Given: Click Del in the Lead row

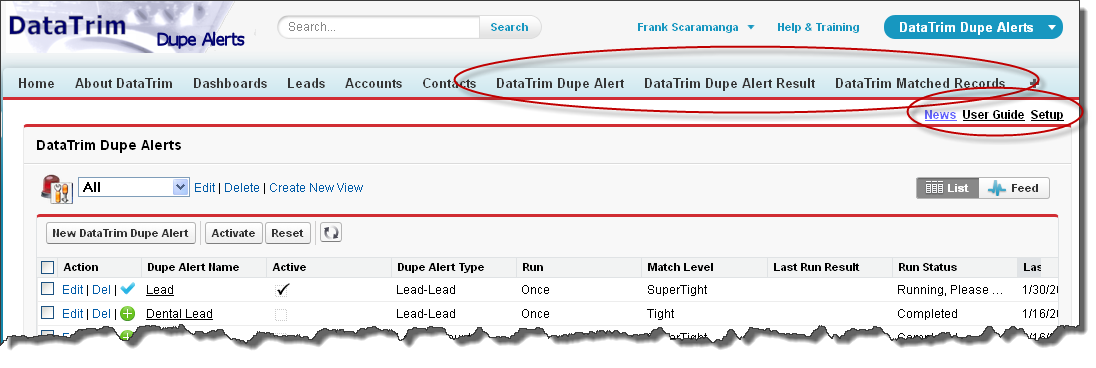Looking at the screenshot, I should click(102, 290).
